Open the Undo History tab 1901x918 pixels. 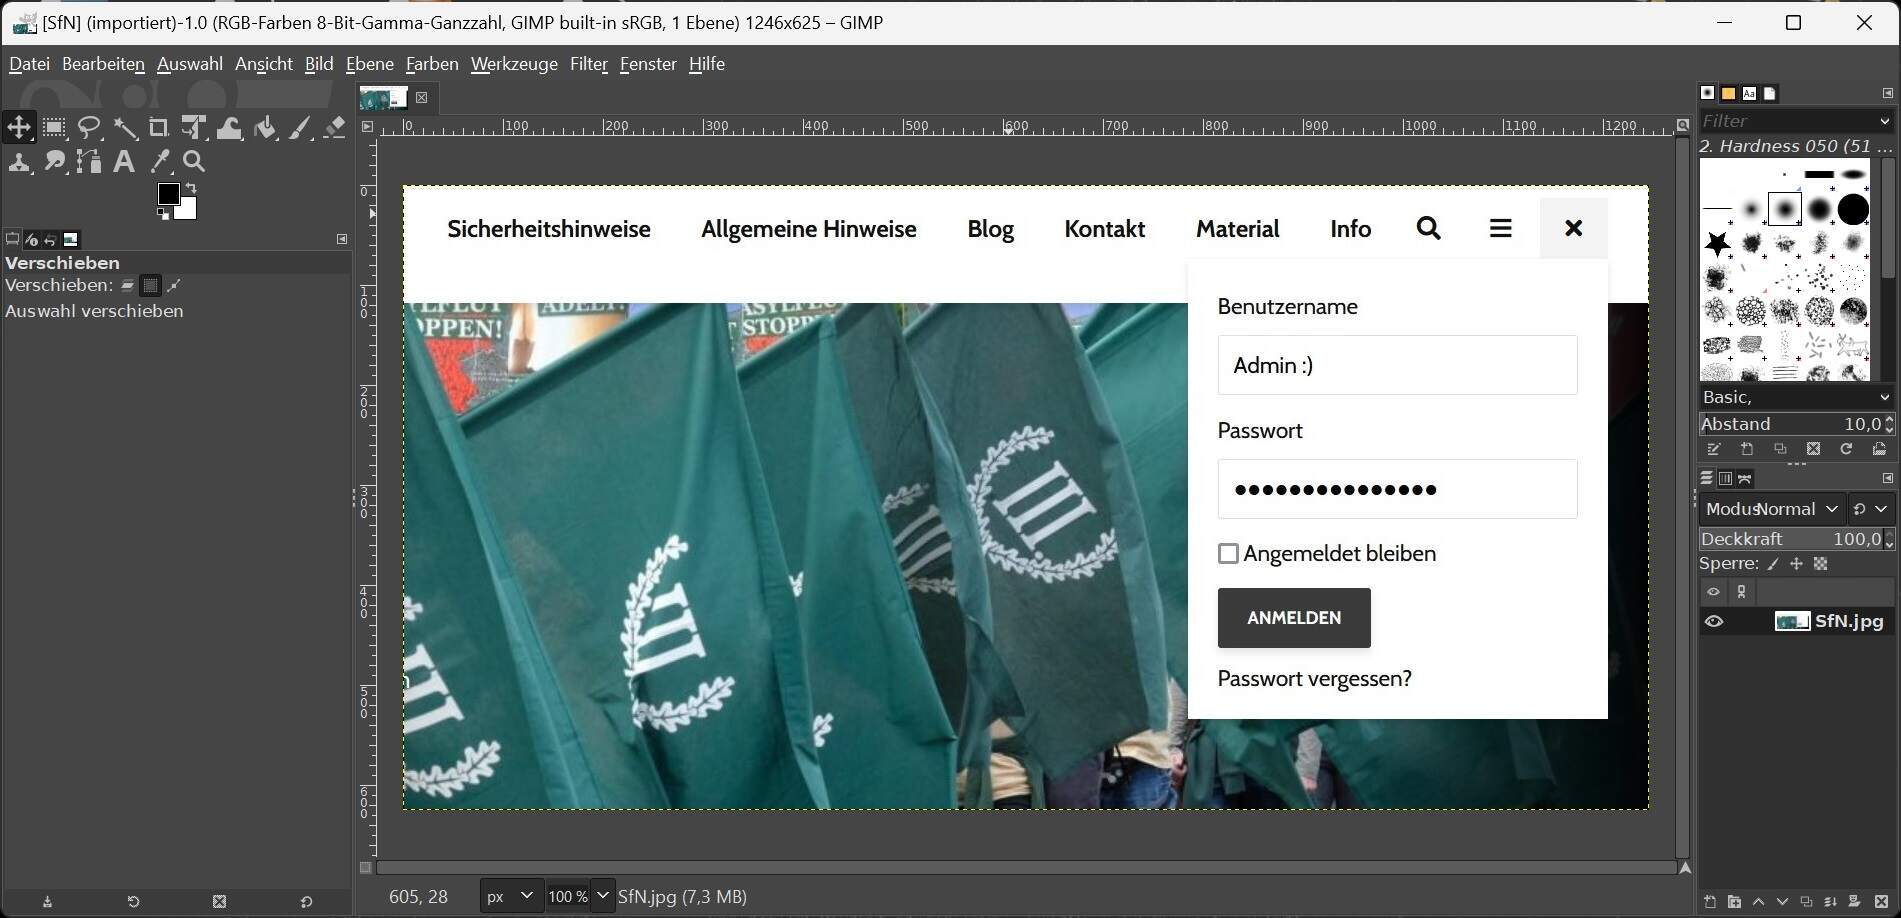pyautogui.click(x=50, y=239)
